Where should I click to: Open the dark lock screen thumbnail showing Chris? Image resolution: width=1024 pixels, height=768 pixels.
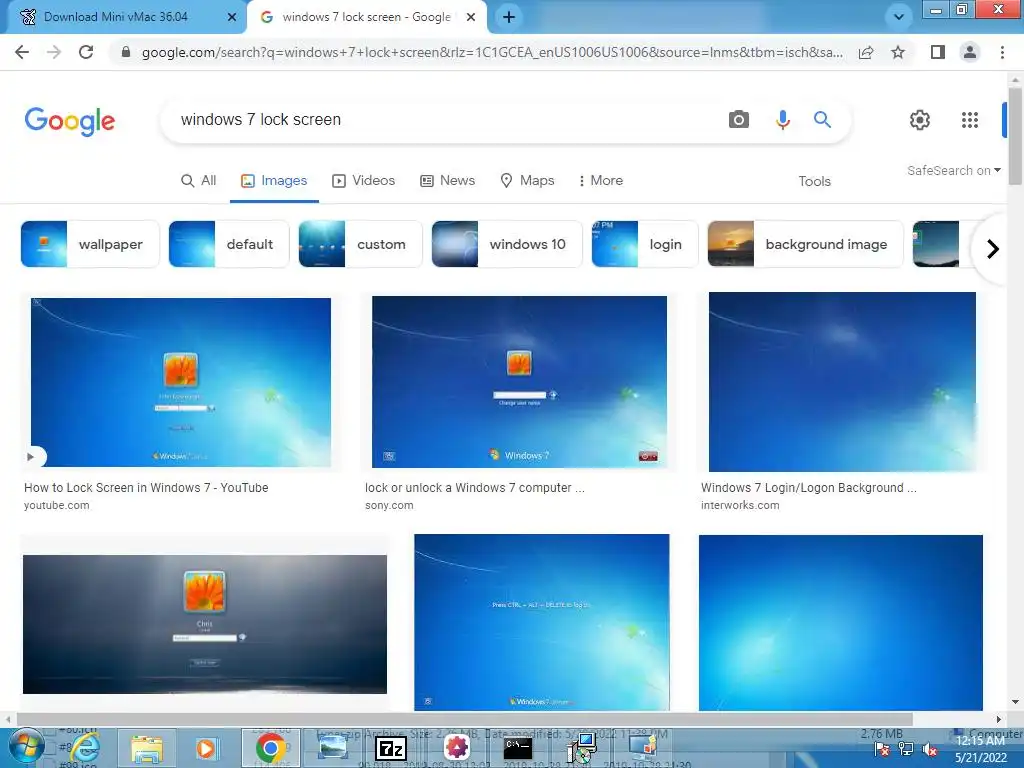pyautogui.click(x=204, y=624)
